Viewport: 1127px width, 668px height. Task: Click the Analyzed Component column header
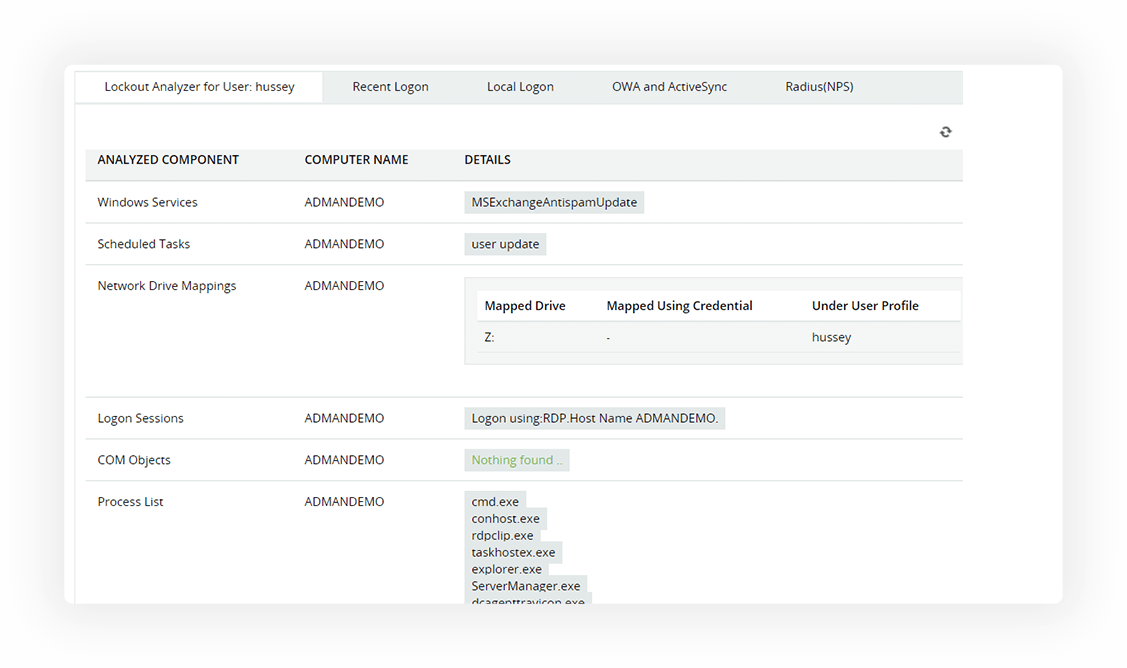point(168,160)
